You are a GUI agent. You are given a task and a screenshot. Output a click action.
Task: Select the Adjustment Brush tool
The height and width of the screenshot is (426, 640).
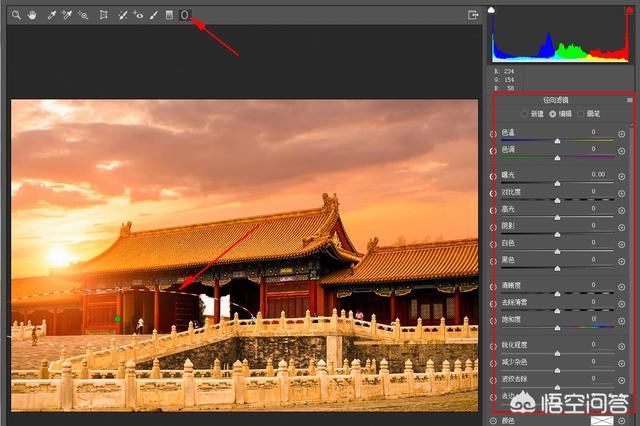pyautogui.click(x=153, y=16)
